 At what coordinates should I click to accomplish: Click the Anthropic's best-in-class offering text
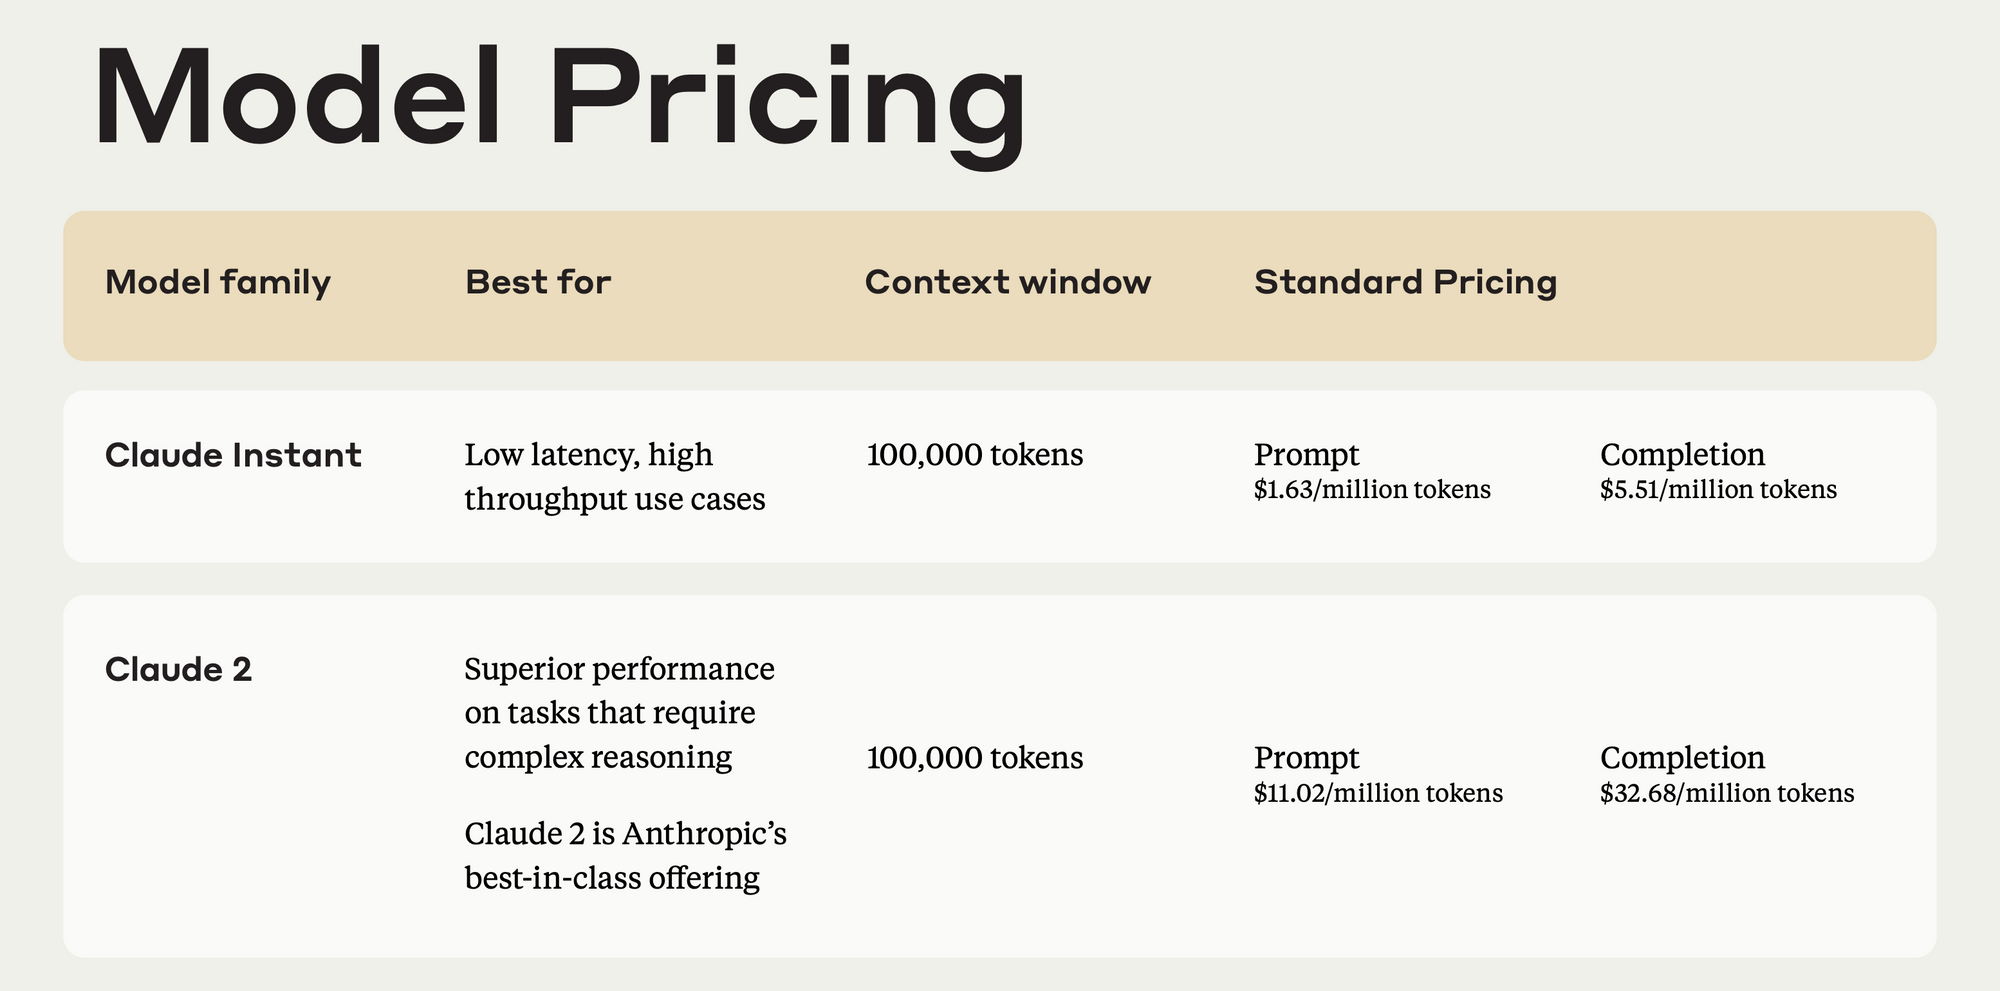tap(626, 856)
